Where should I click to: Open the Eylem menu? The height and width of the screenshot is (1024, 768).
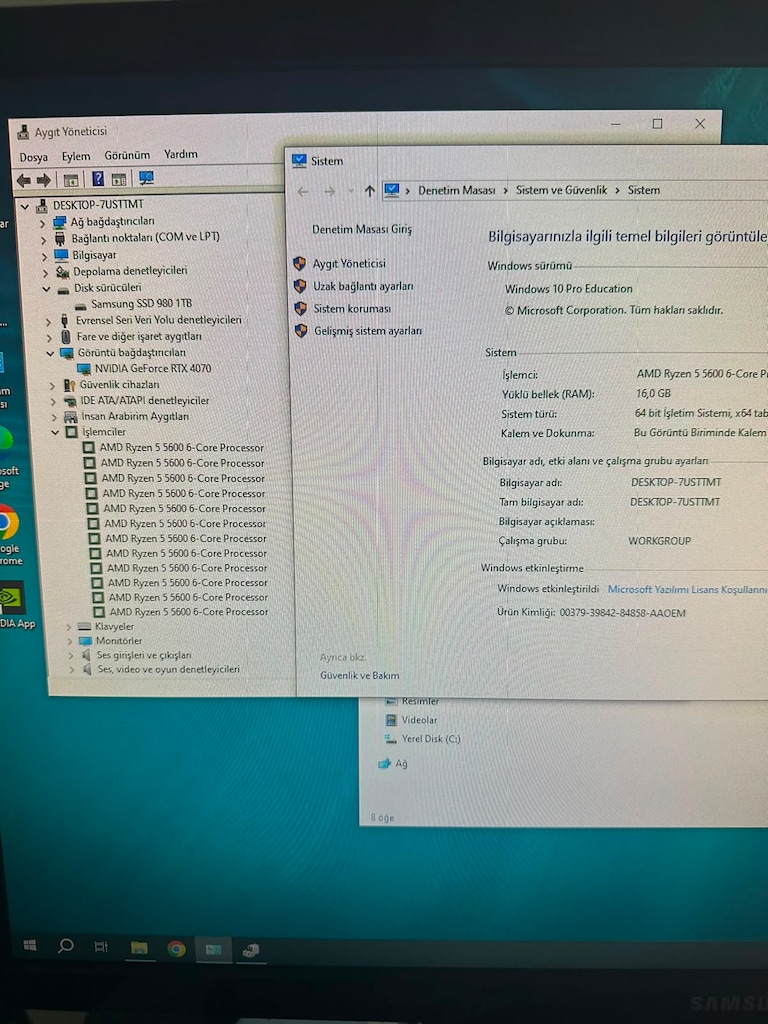[x=76, y=156]
